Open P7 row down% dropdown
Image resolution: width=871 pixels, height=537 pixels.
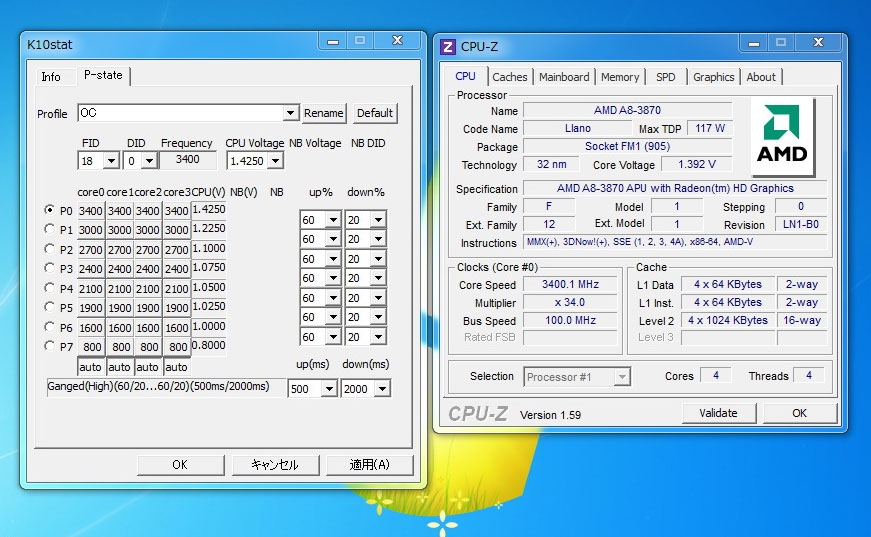[378, 337]
